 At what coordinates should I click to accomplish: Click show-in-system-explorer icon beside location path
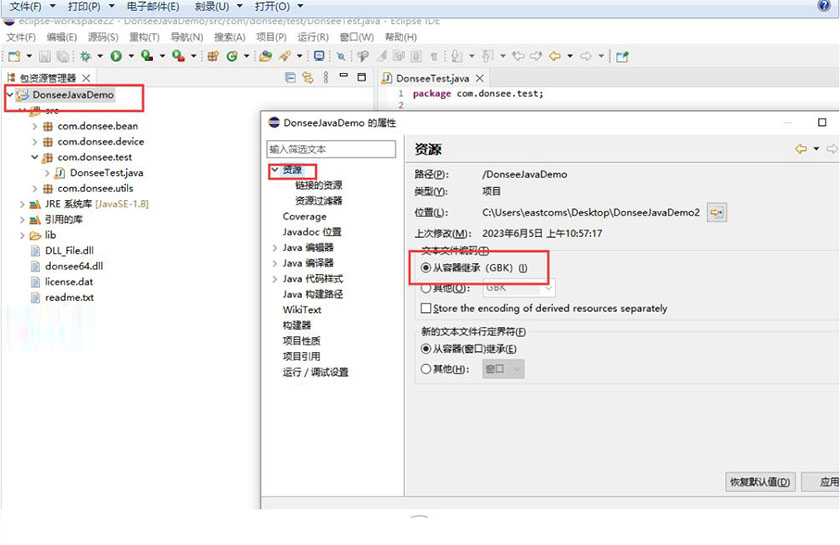(x=716, y=212)
